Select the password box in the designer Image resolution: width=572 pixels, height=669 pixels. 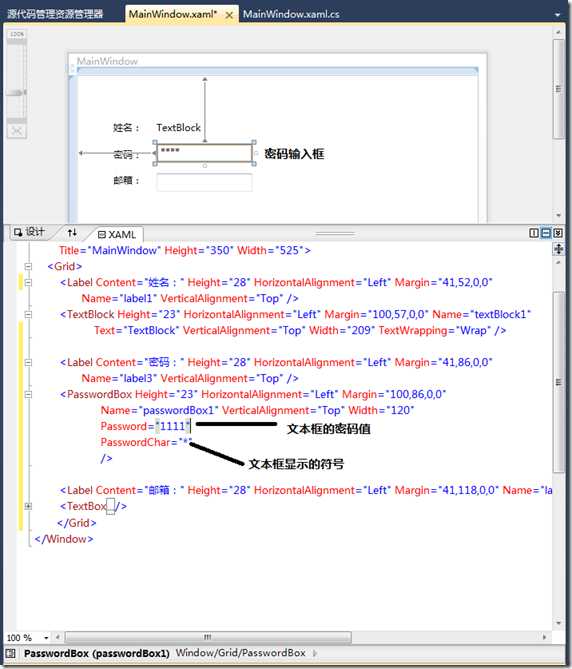tap(204, 153)
